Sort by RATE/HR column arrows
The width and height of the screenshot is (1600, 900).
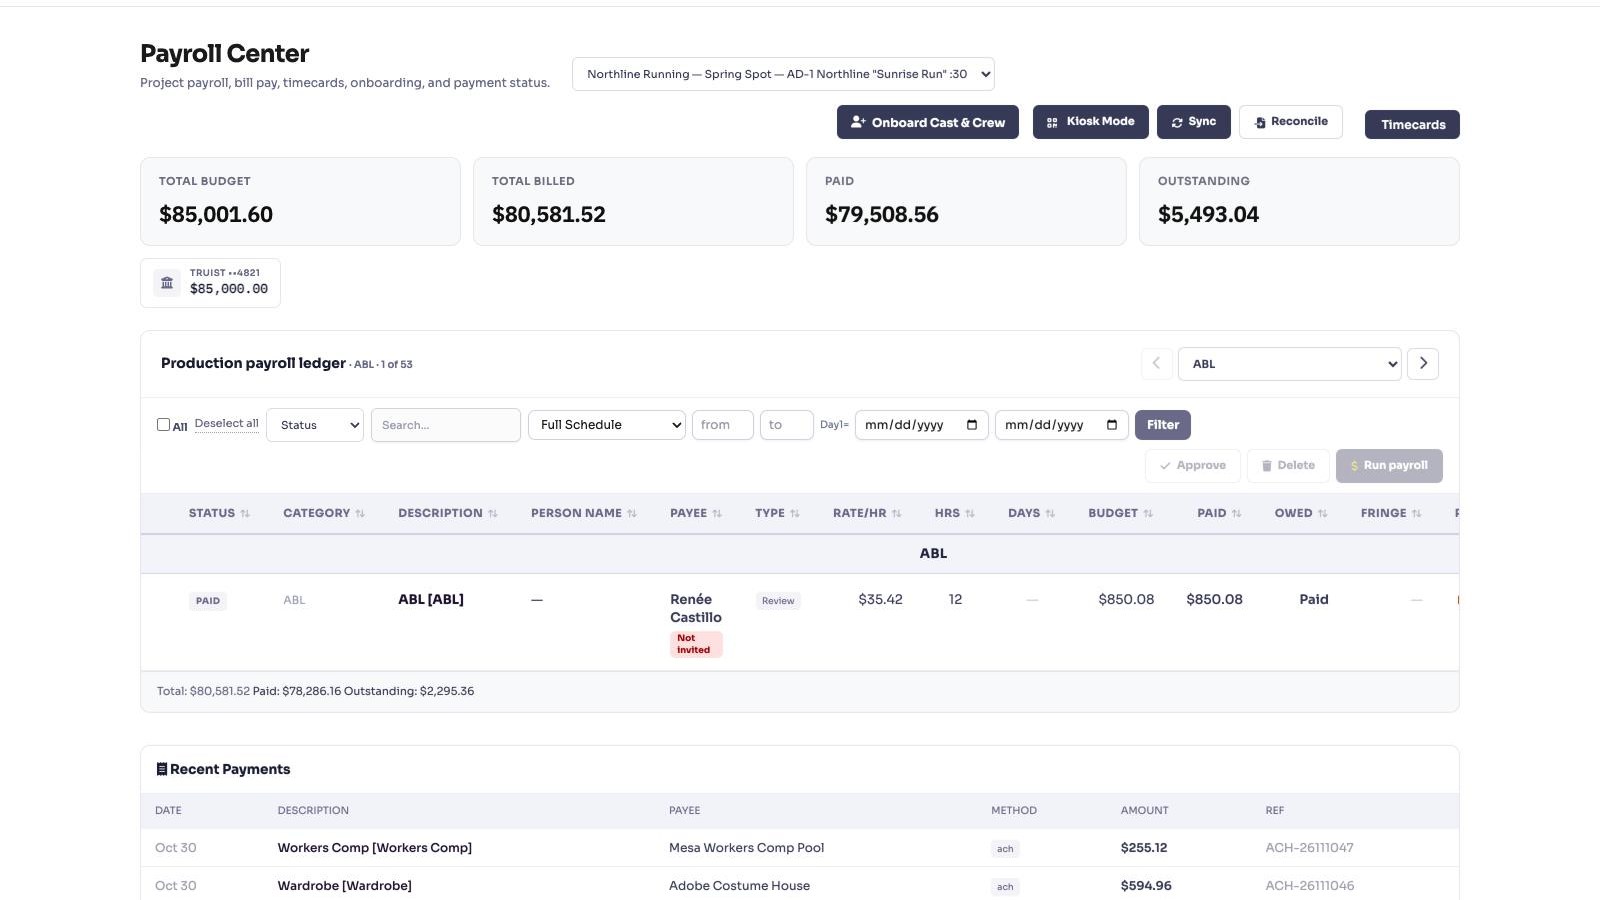[897, 514]
